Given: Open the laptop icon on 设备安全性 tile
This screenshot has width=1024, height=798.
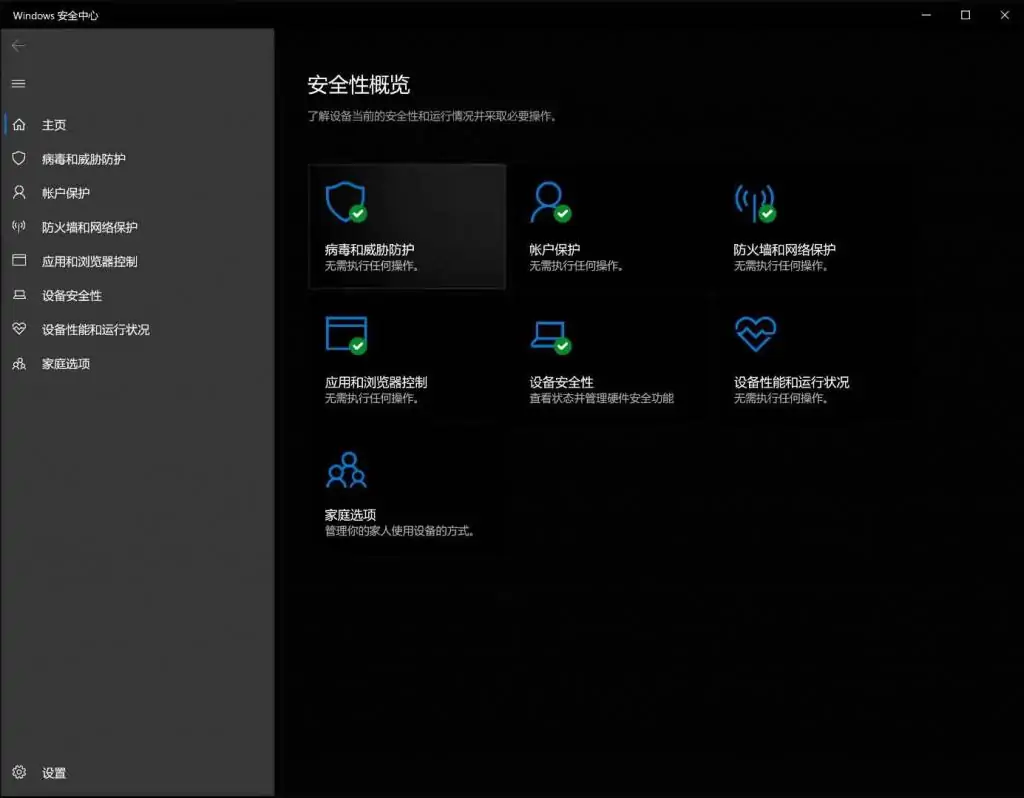Looking at the screenshot, I should point(551,334).
